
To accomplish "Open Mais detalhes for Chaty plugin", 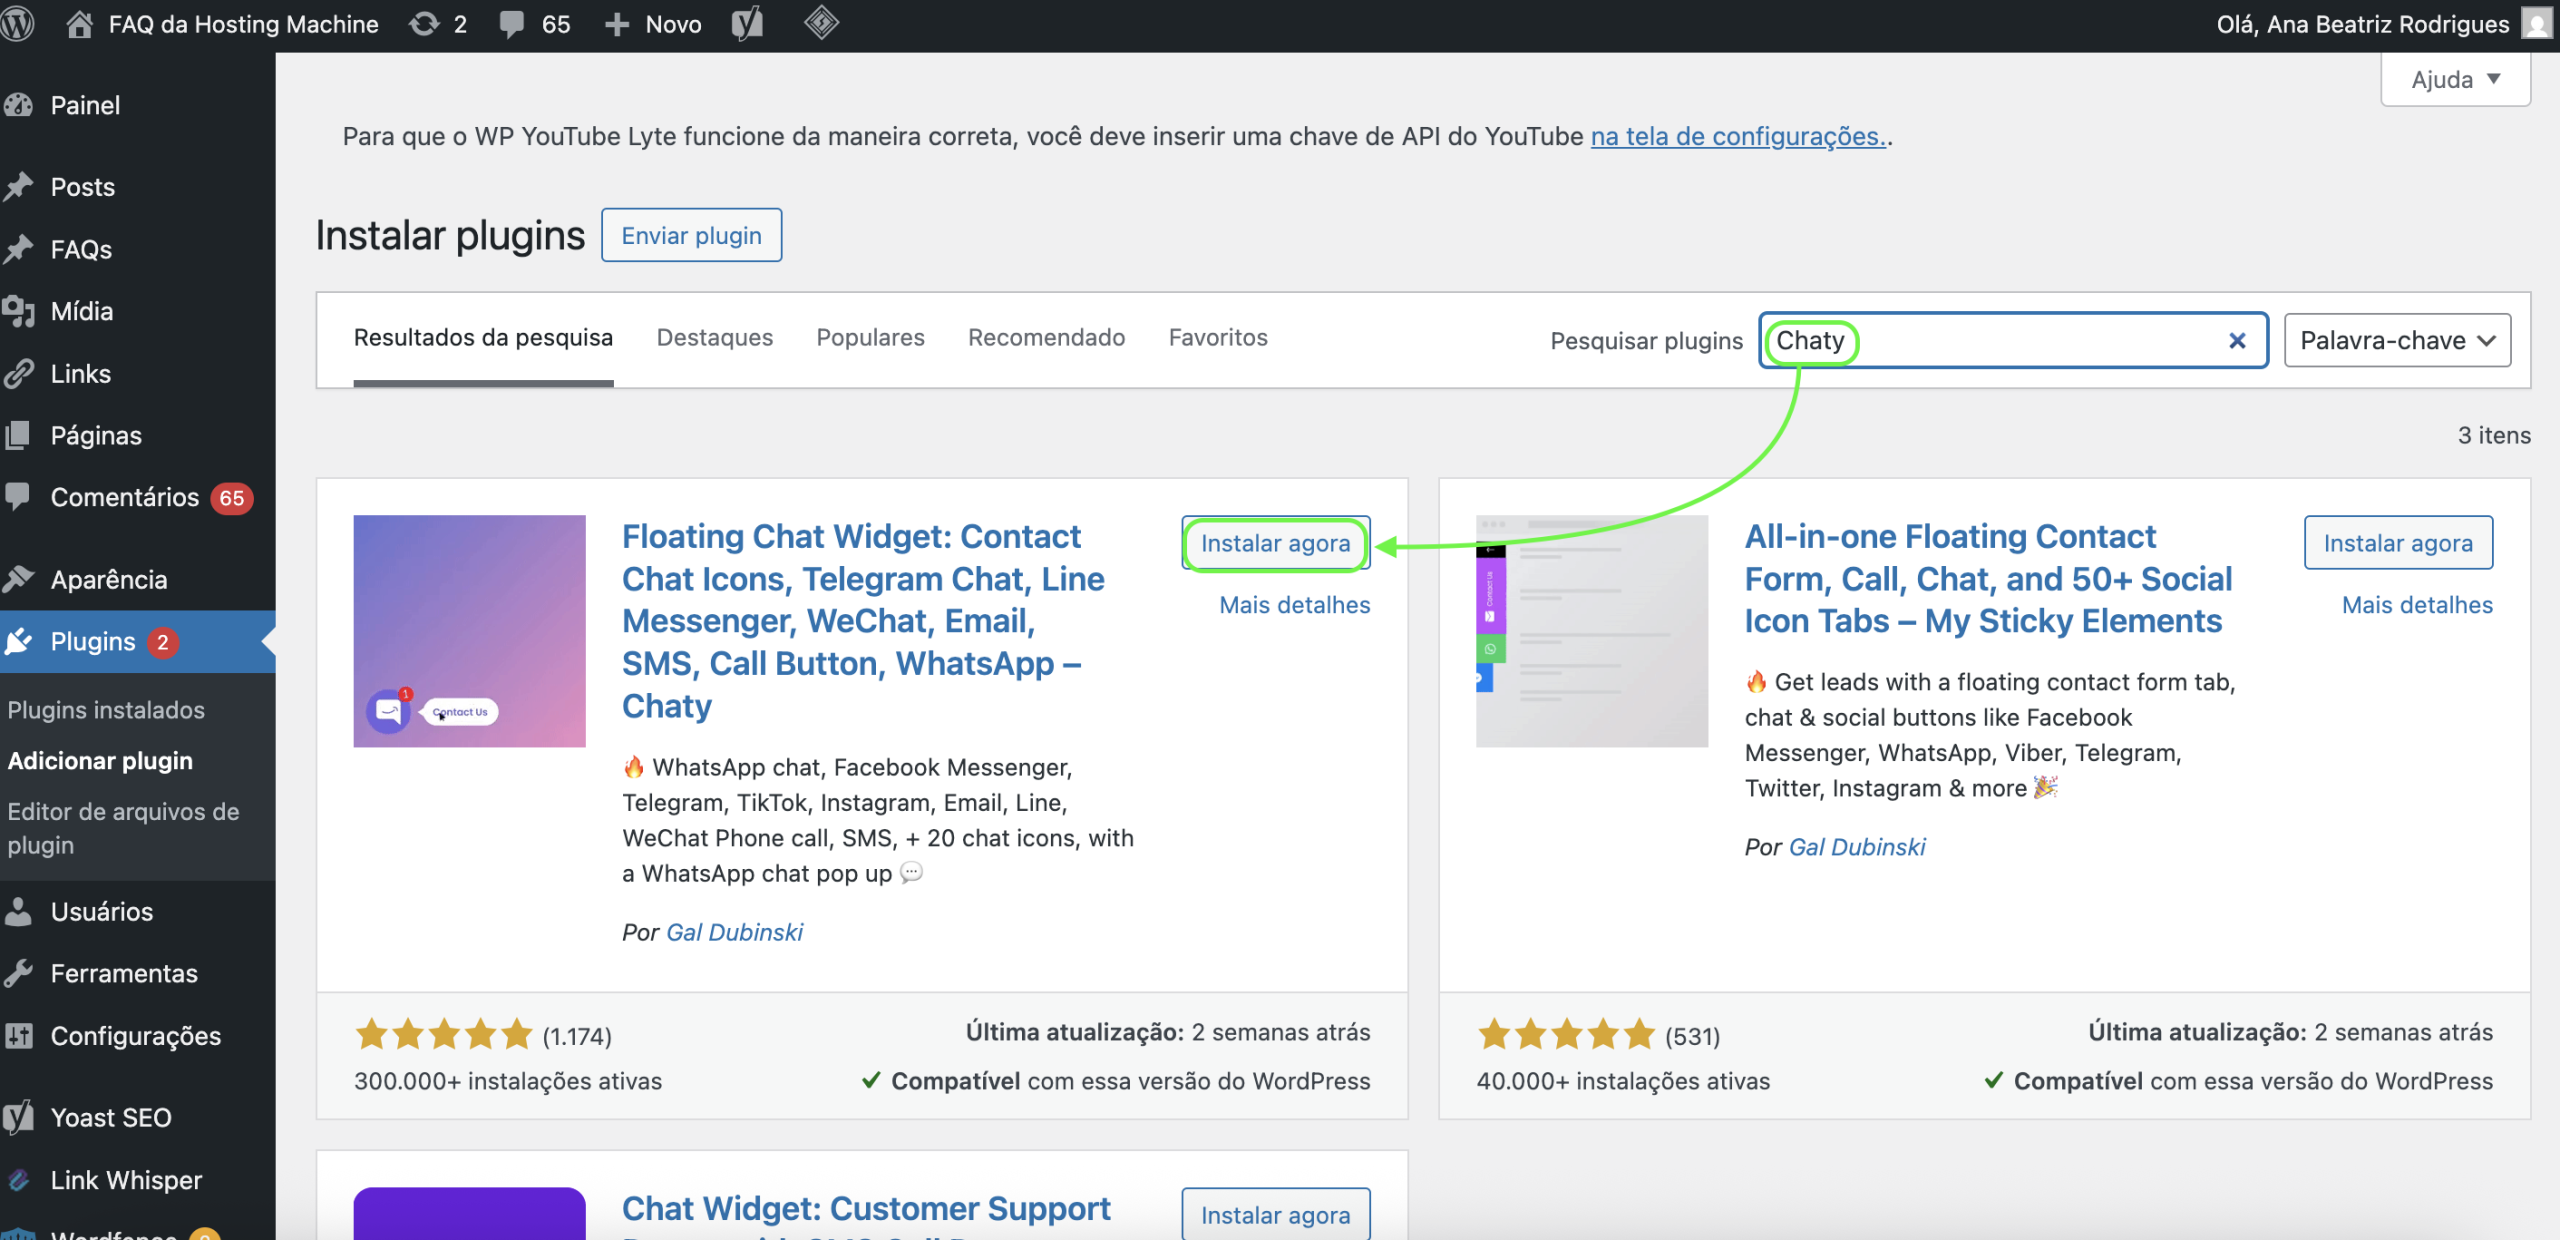I will pos(1294,604).
